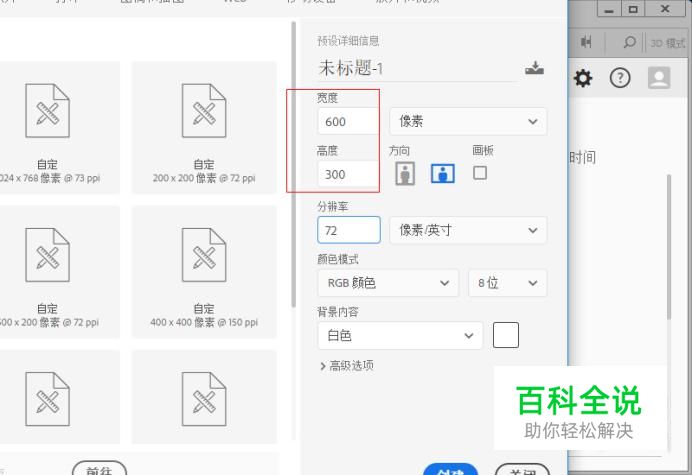Click the 分辨率 resolution field showing 72
The height and width of the screenshot is (475, 692).
pos(349,230)
